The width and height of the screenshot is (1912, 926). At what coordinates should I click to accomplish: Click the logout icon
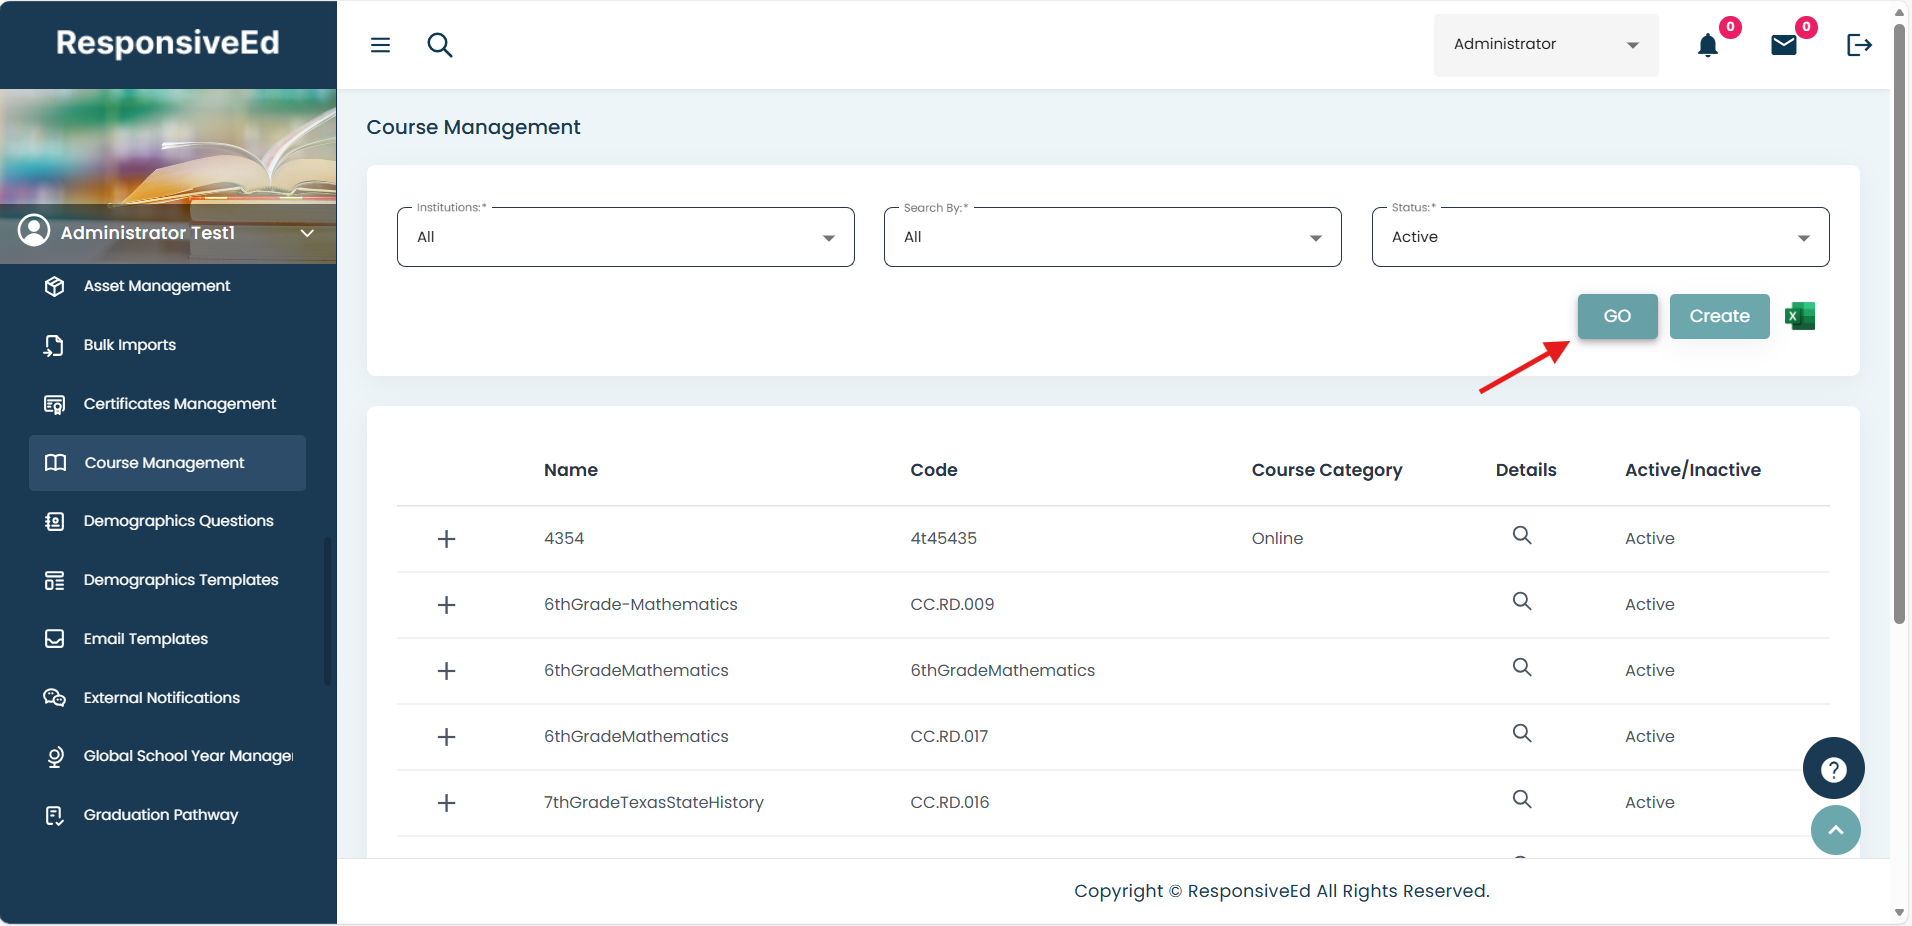pyautogui.click(x=1859, y=45)
